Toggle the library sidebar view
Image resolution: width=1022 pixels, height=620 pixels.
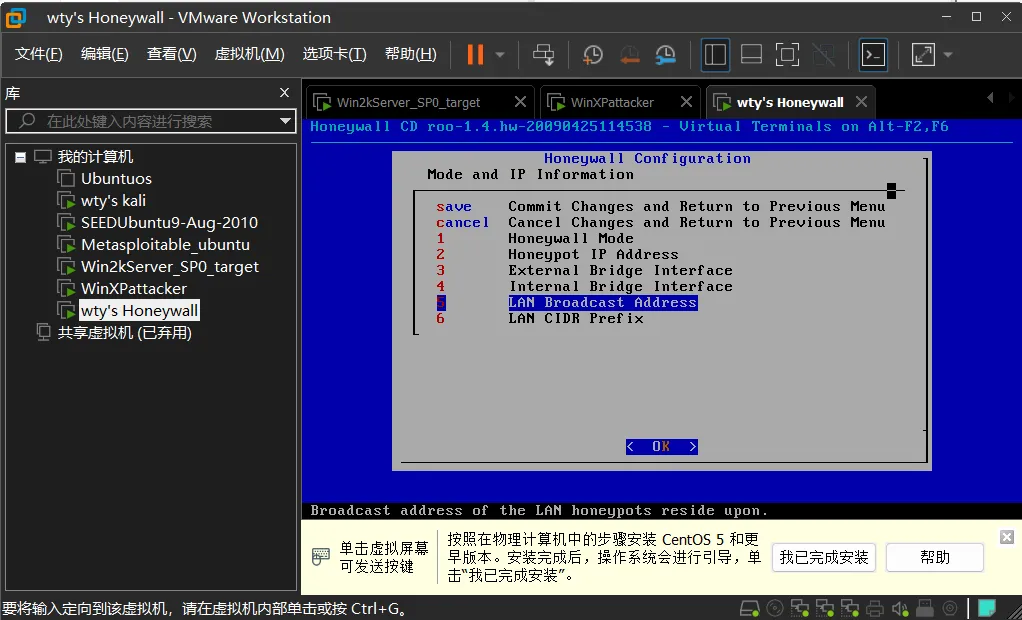[x=715, y=54]
